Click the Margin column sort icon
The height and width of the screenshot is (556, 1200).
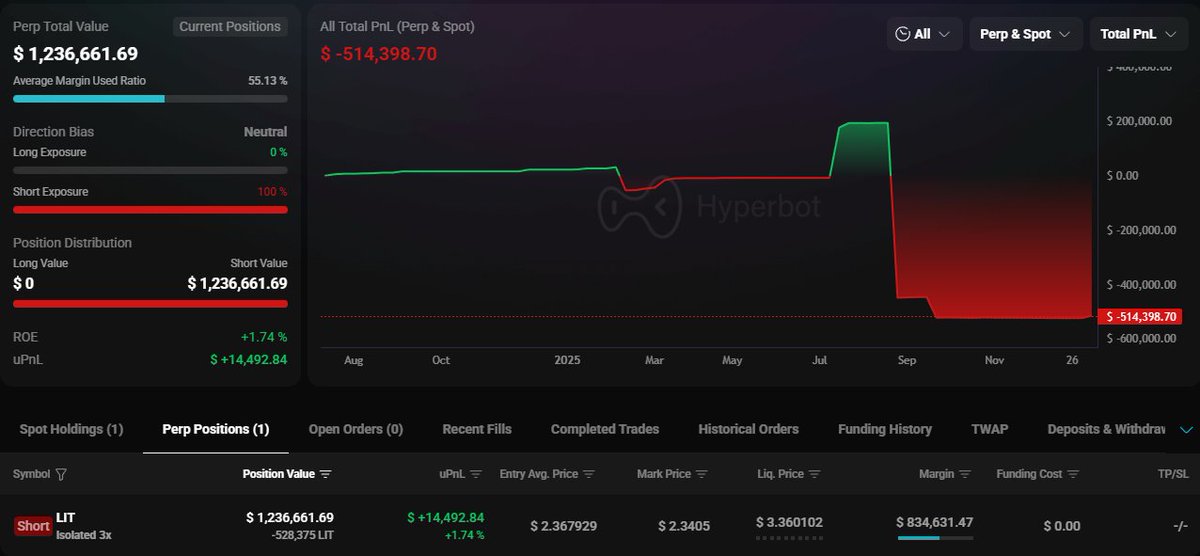click(x=966, y=474)
